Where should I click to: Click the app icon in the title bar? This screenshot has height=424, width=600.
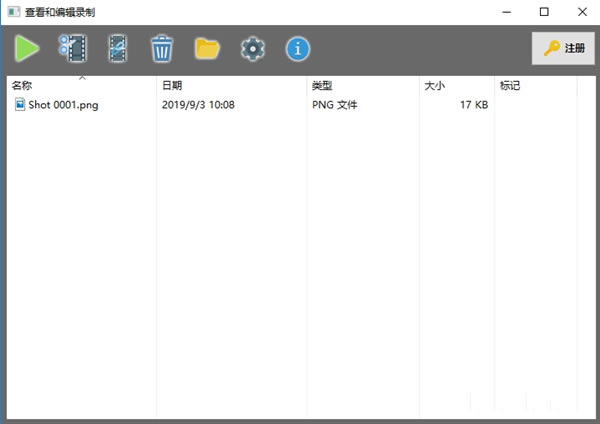12,12
